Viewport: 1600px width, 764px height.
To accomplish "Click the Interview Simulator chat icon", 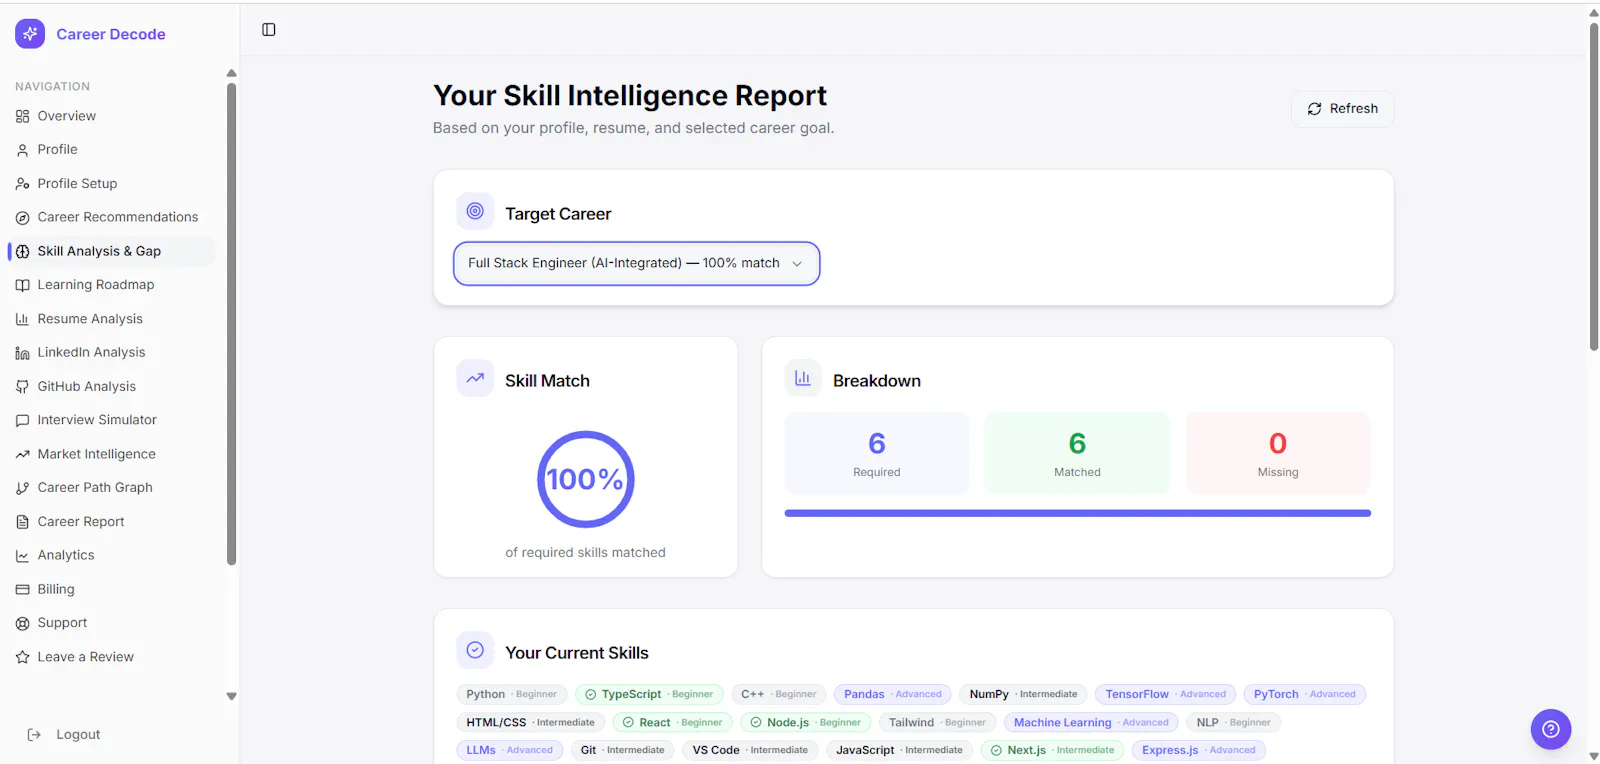I will (22, 420).
